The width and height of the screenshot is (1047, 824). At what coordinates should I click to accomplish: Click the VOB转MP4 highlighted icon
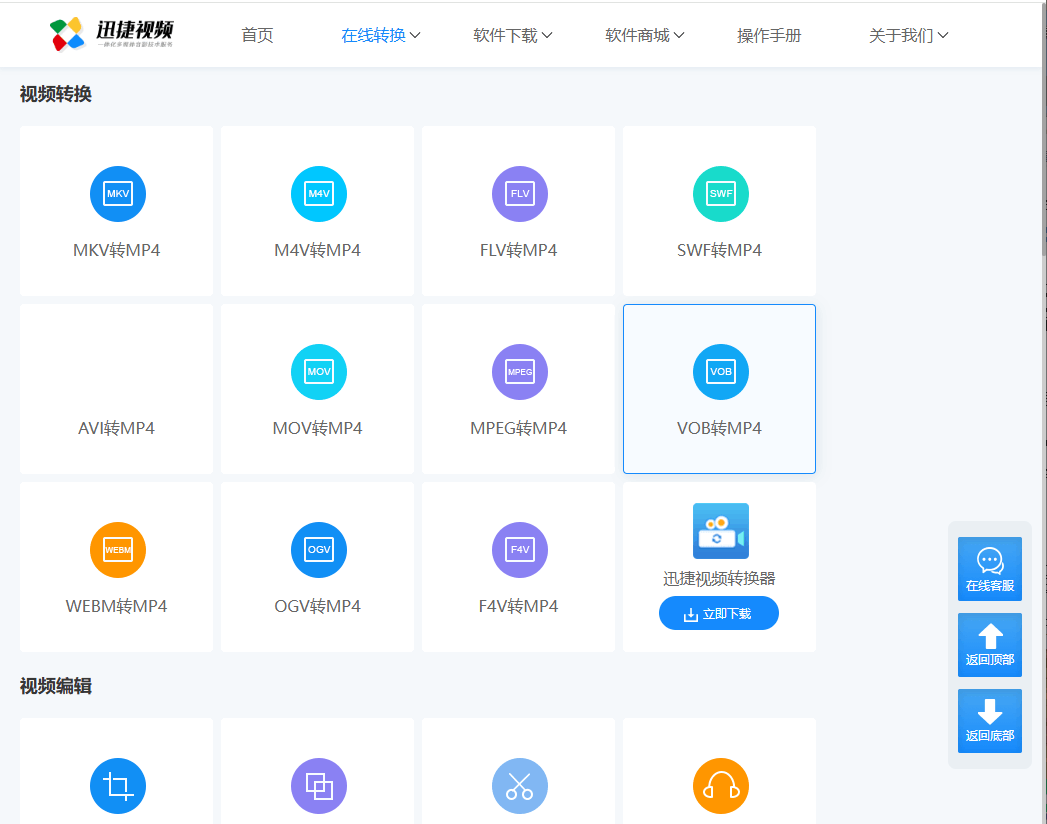click(x=720, y=371)
